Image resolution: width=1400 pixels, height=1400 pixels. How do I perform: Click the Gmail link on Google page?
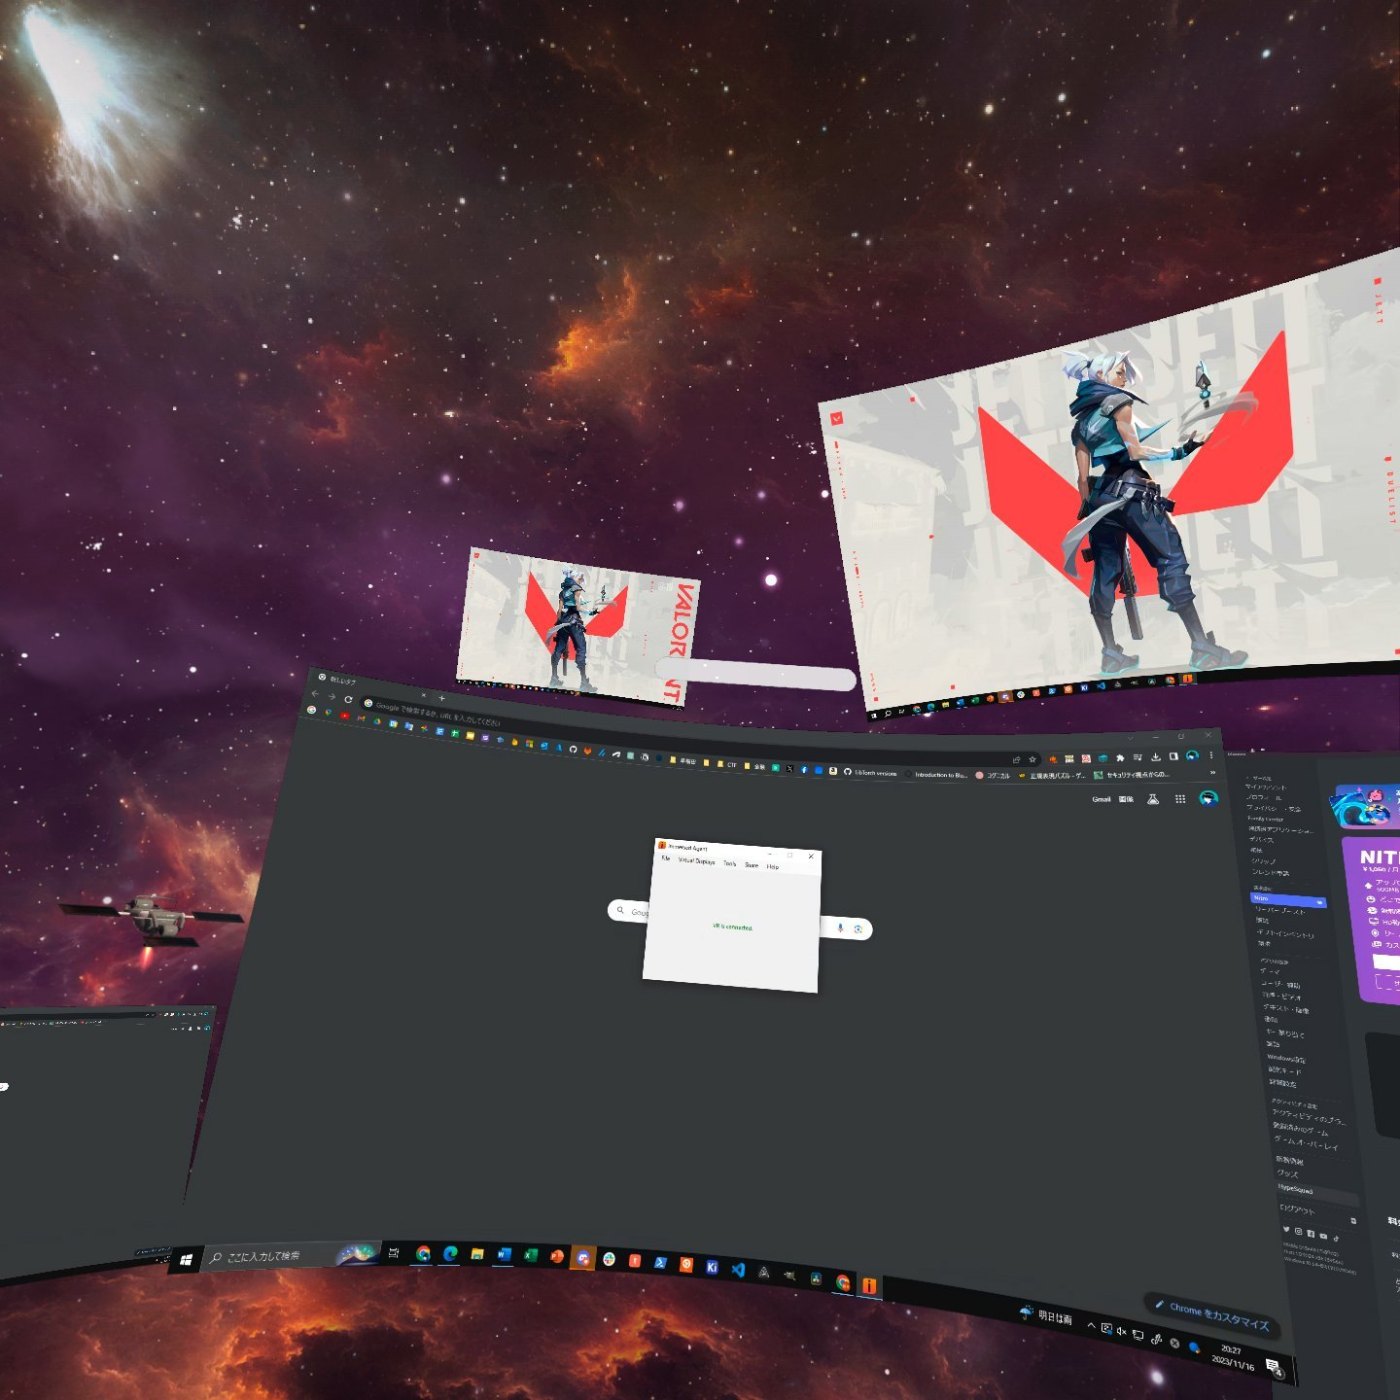pyautogui.click(x=1101, y=799)
